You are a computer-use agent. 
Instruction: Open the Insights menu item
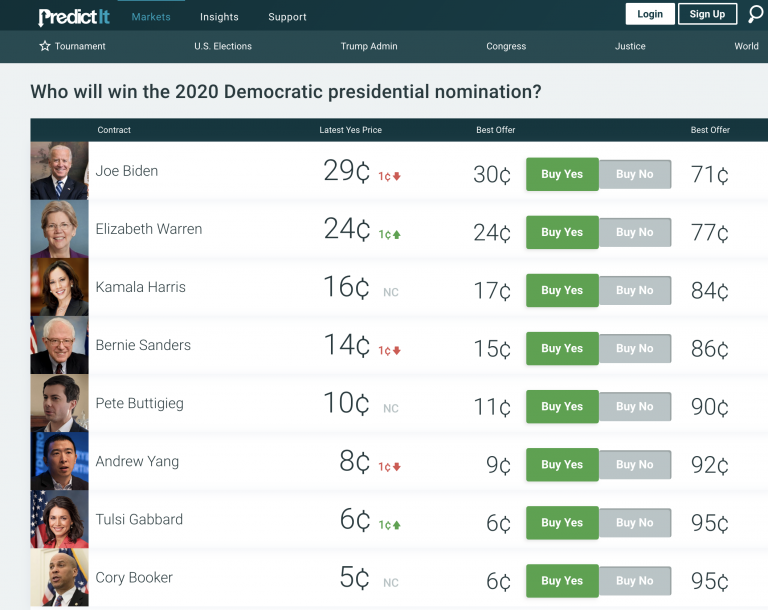[219, 17]
